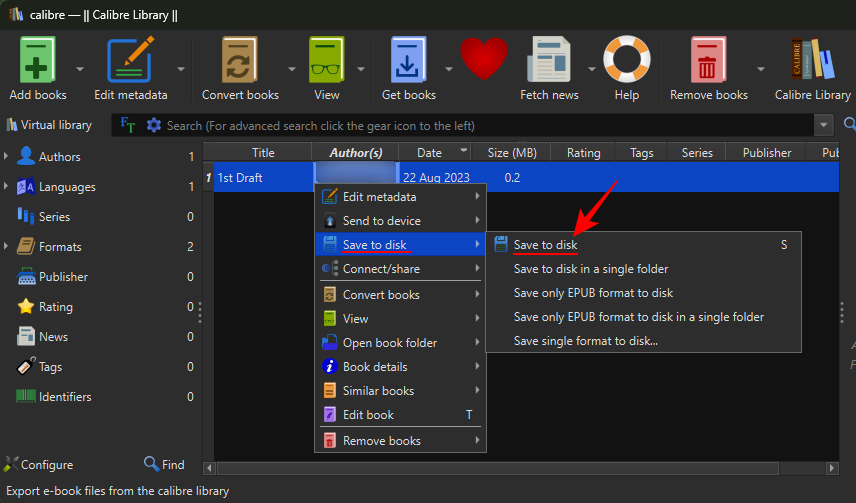Choose Connect/share in context menu
Viewport: 856px width, 503px height.
(x=401, y=269)
